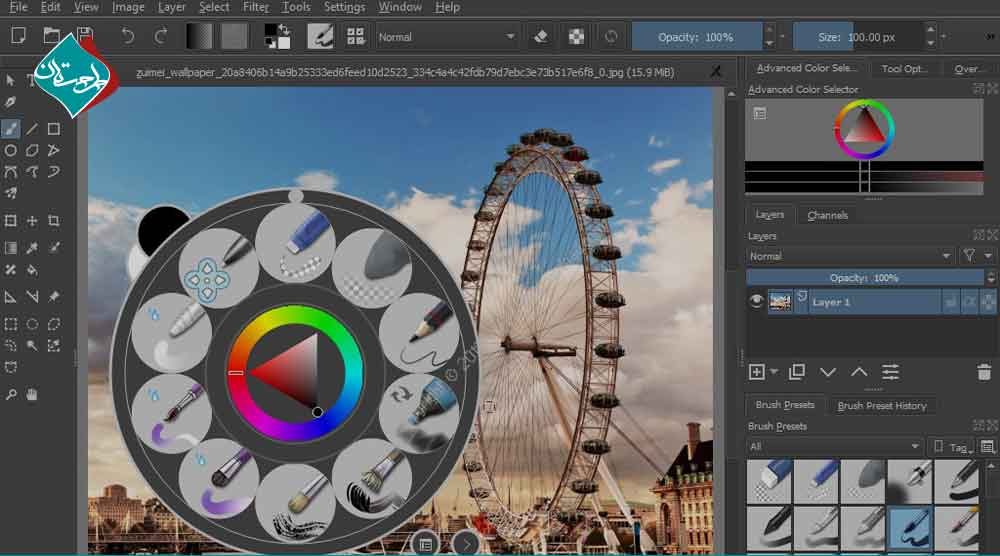Screen dimensions: 1000x556
Task: Open popup palette settings at wheel bottom
Action: [425, 544]
